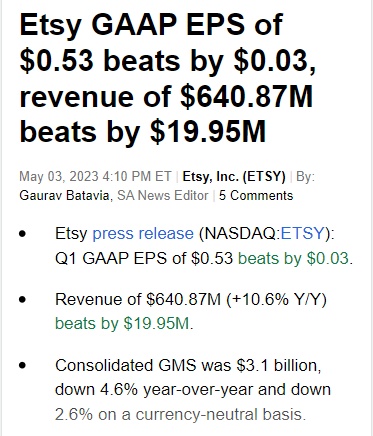373x436 pixels.
Task: Click the '(+10.6% Y/Y)' growth figure
Action: tap(276, 299)
